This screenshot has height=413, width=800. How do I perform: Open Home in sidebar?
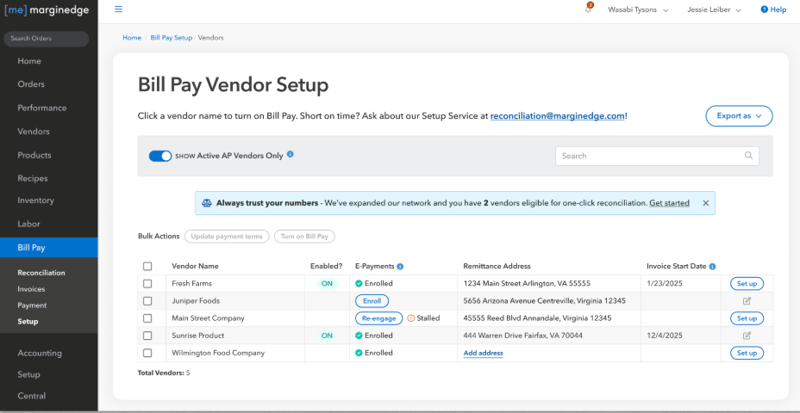pyautogui.click(x=29, y=61)
